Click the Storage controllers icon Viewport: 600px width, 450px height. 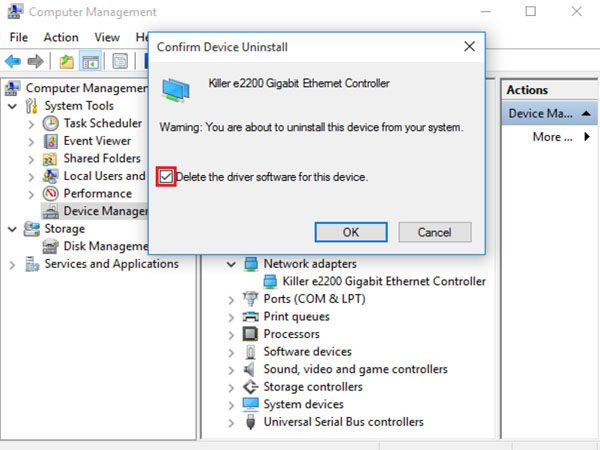[x=251, y=387]
